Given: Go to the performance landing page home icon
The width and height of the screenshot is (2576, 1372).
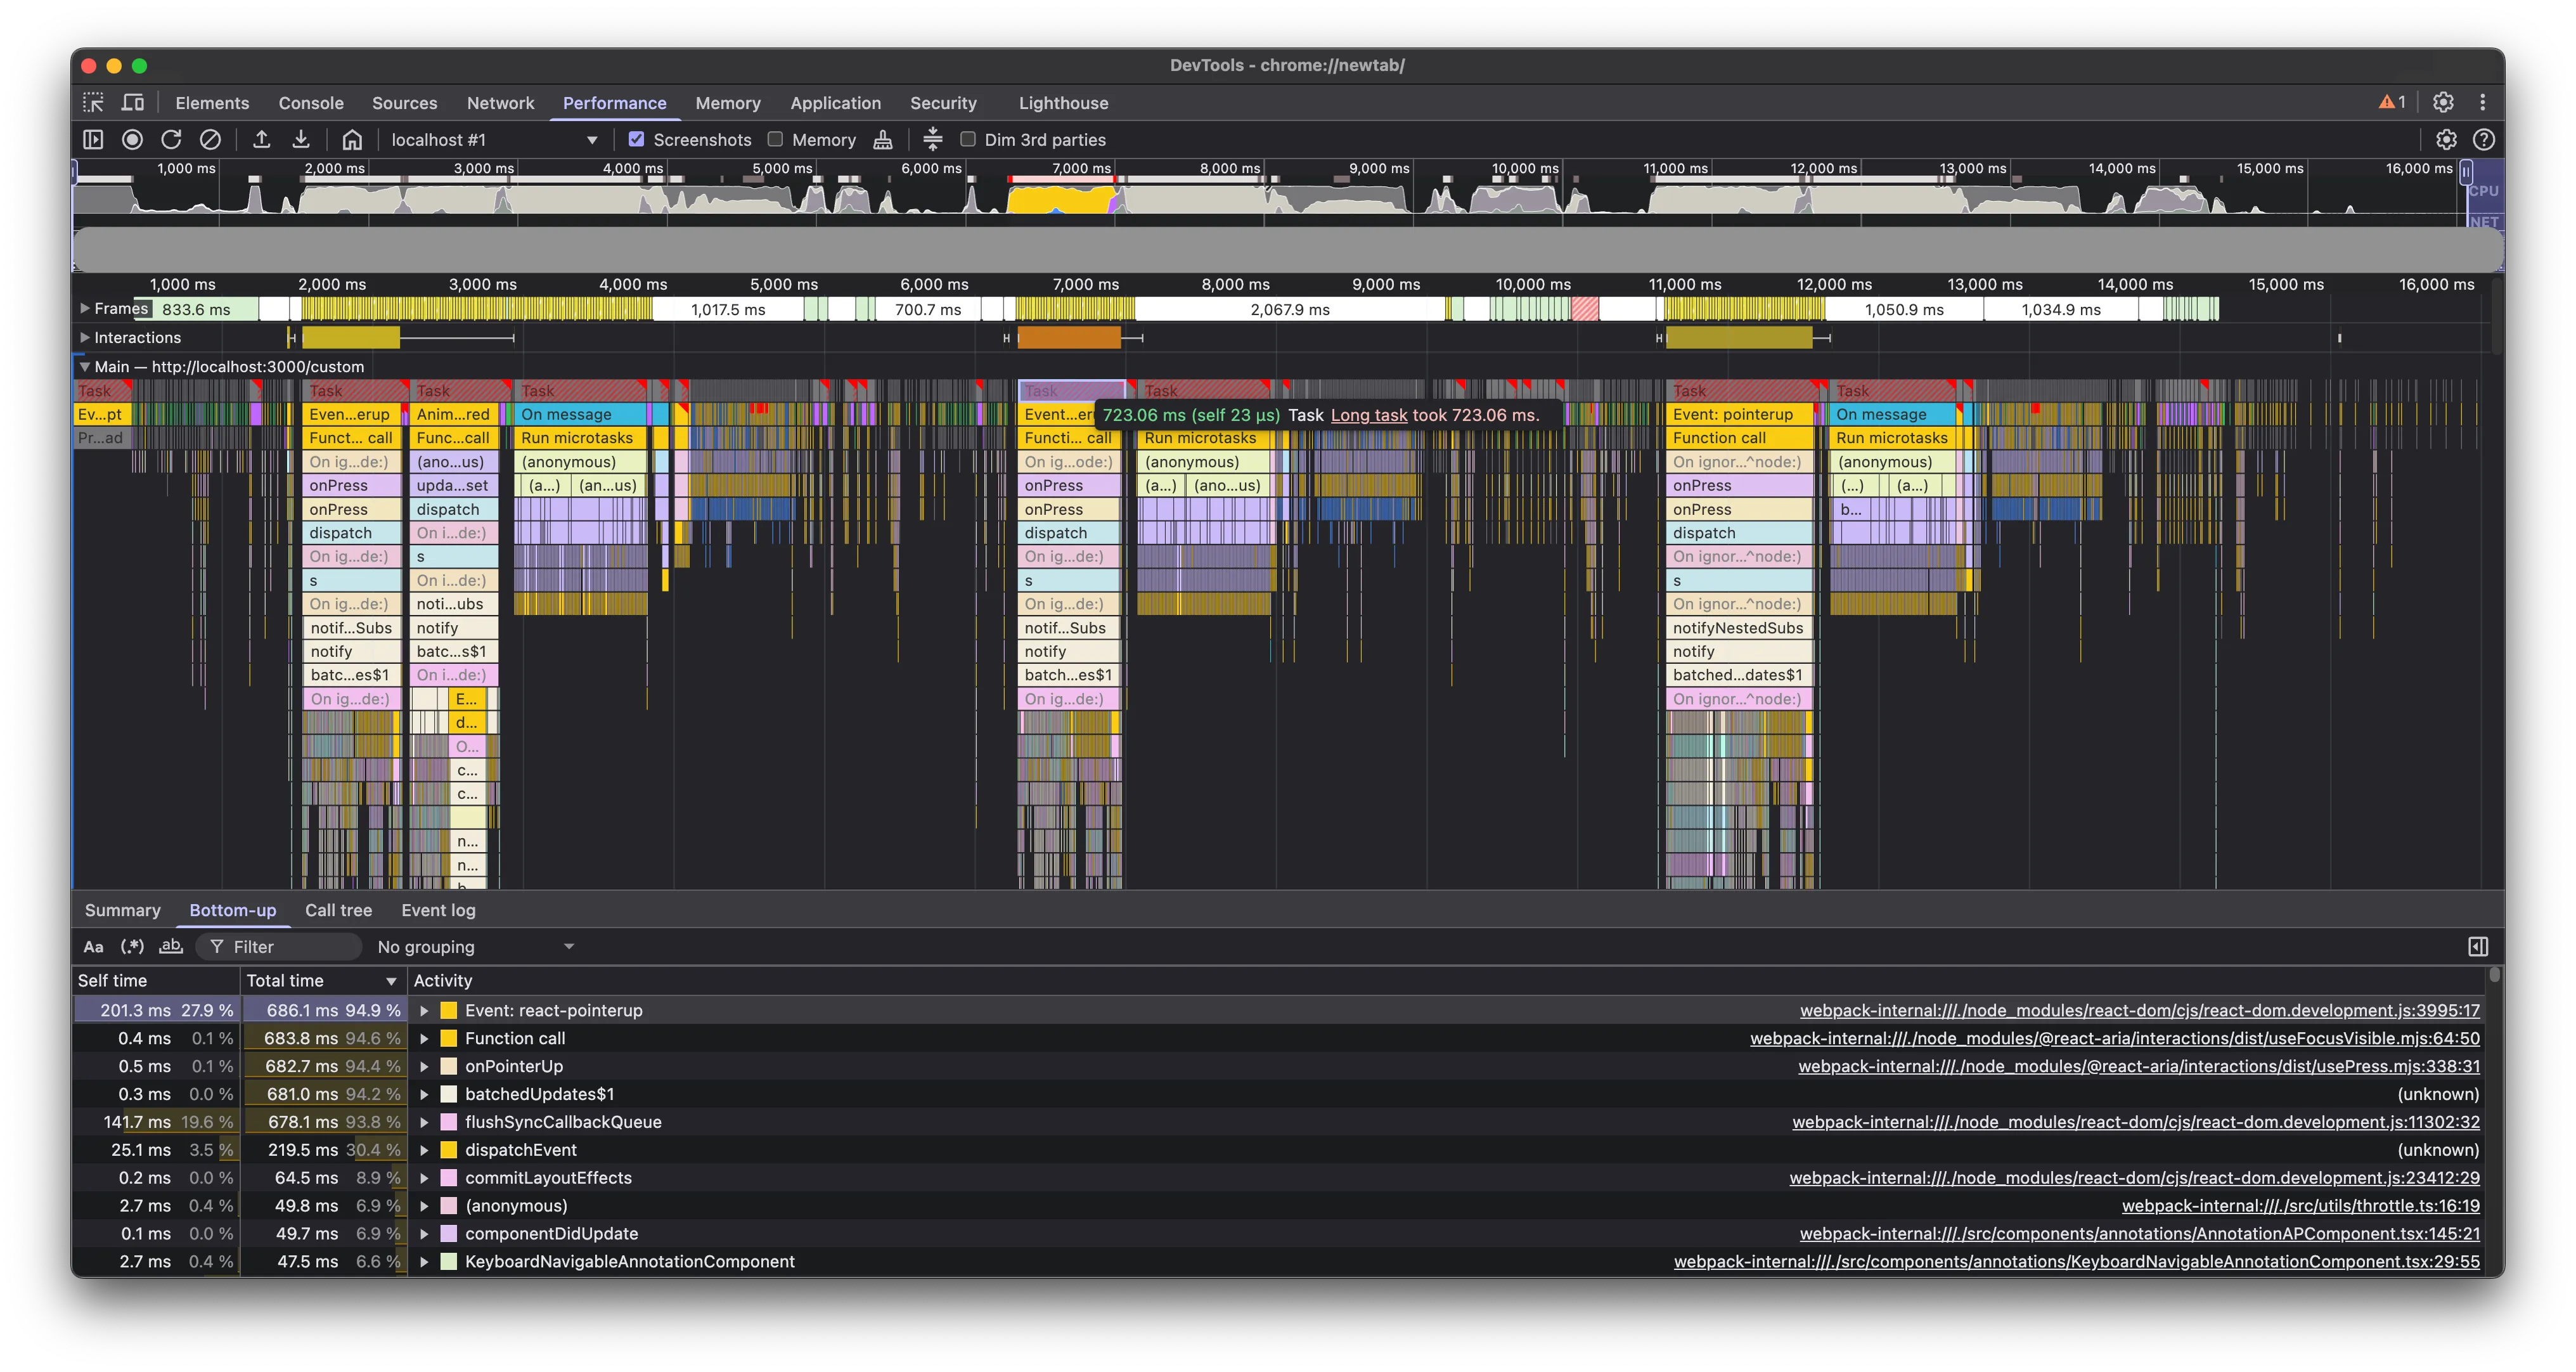Looking at the screenshot, I should click(352, 140).
